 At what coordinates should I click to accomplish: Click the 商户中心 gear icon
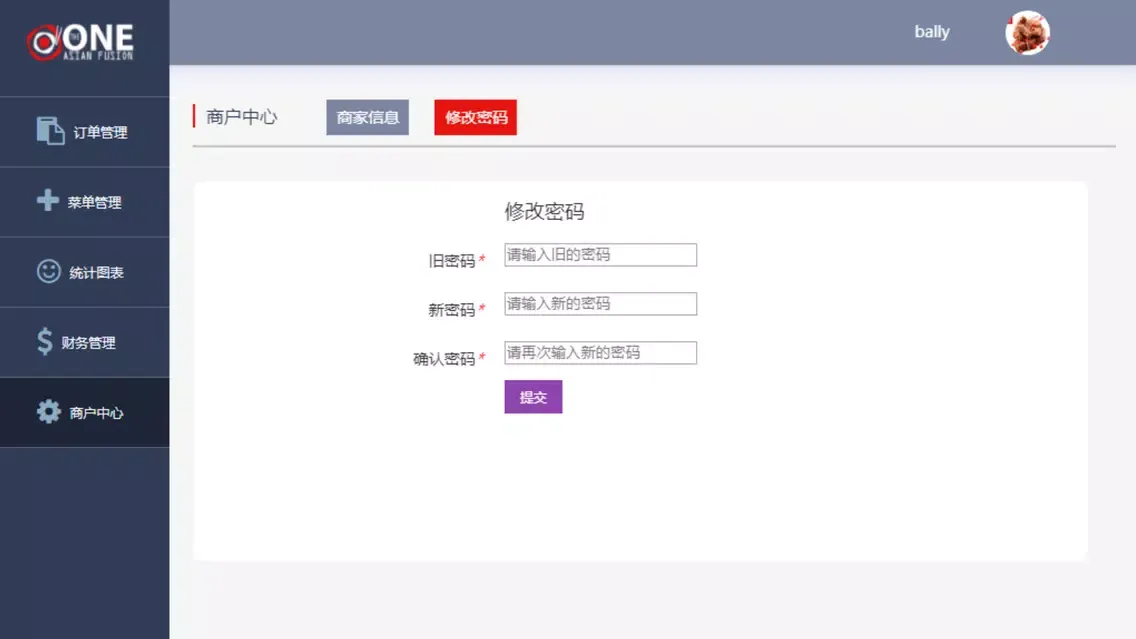[x=49, y=412]
